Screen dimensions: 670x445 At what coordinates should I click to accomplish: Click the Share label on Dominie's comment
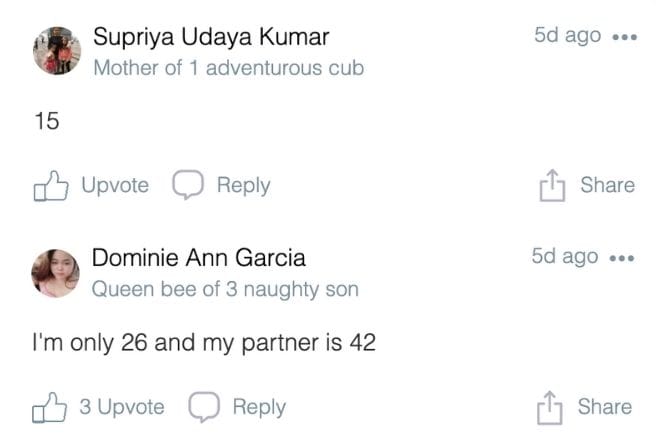point(604,407)
